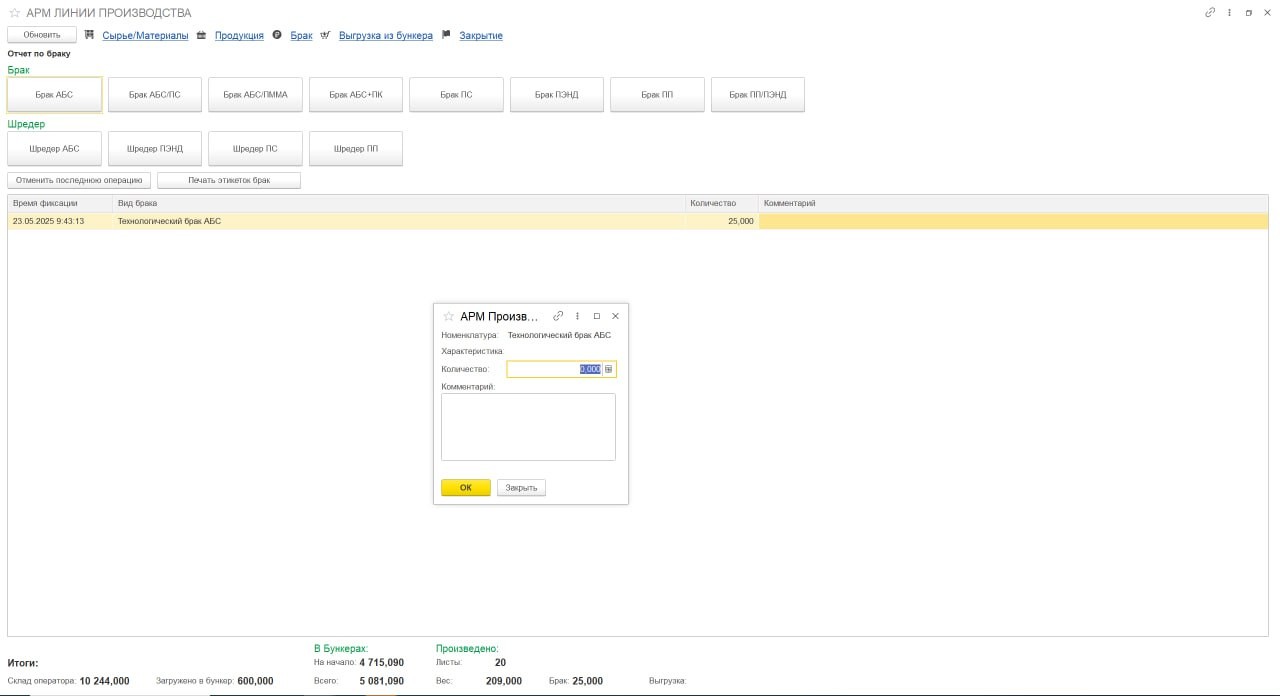
Task: Open the Сырье/Материалы section
Action: click(x=145, y=35)
